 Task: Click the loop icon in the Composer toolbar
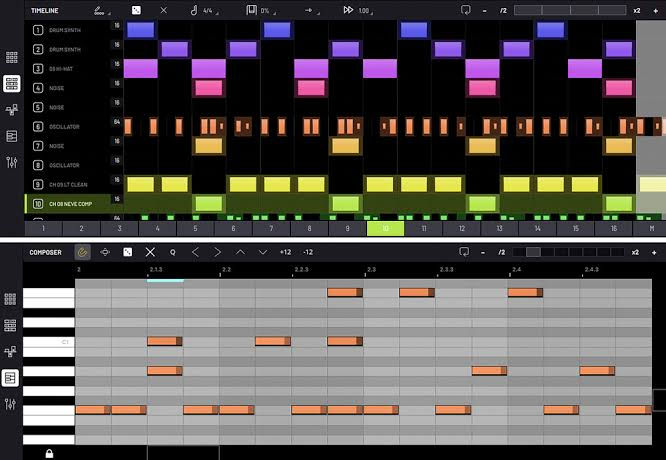pyautogui.click(x=464, y=252)
